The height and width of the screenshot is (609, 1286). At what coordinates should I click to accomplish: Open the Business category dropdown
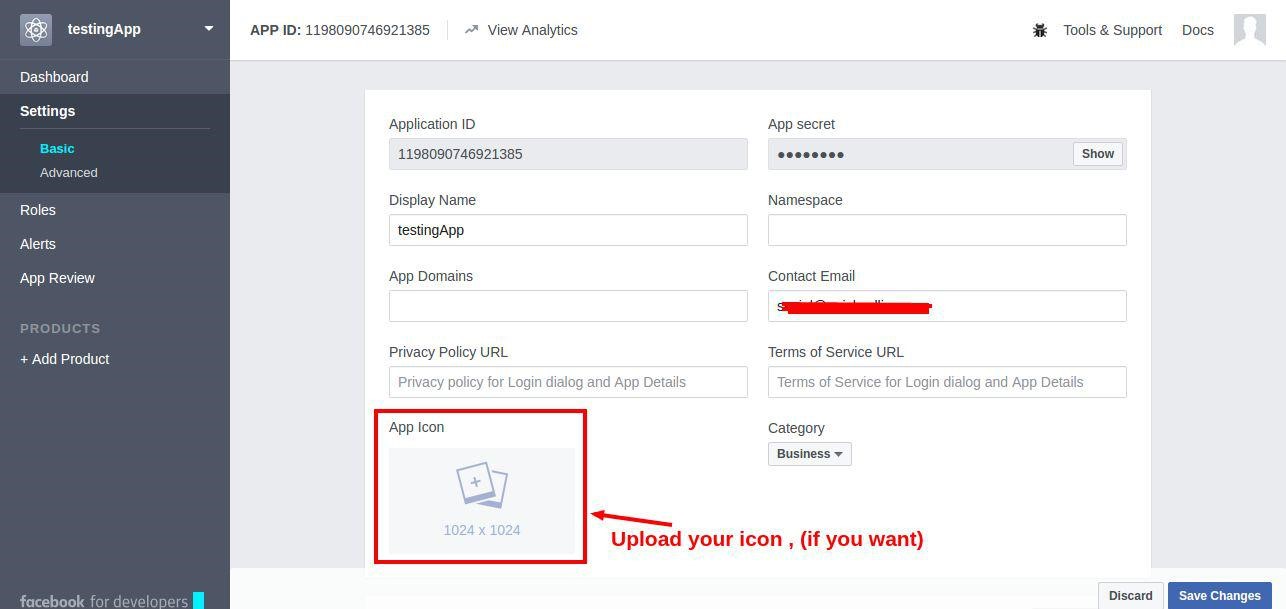pyautogui.click(x=810, y=454)
